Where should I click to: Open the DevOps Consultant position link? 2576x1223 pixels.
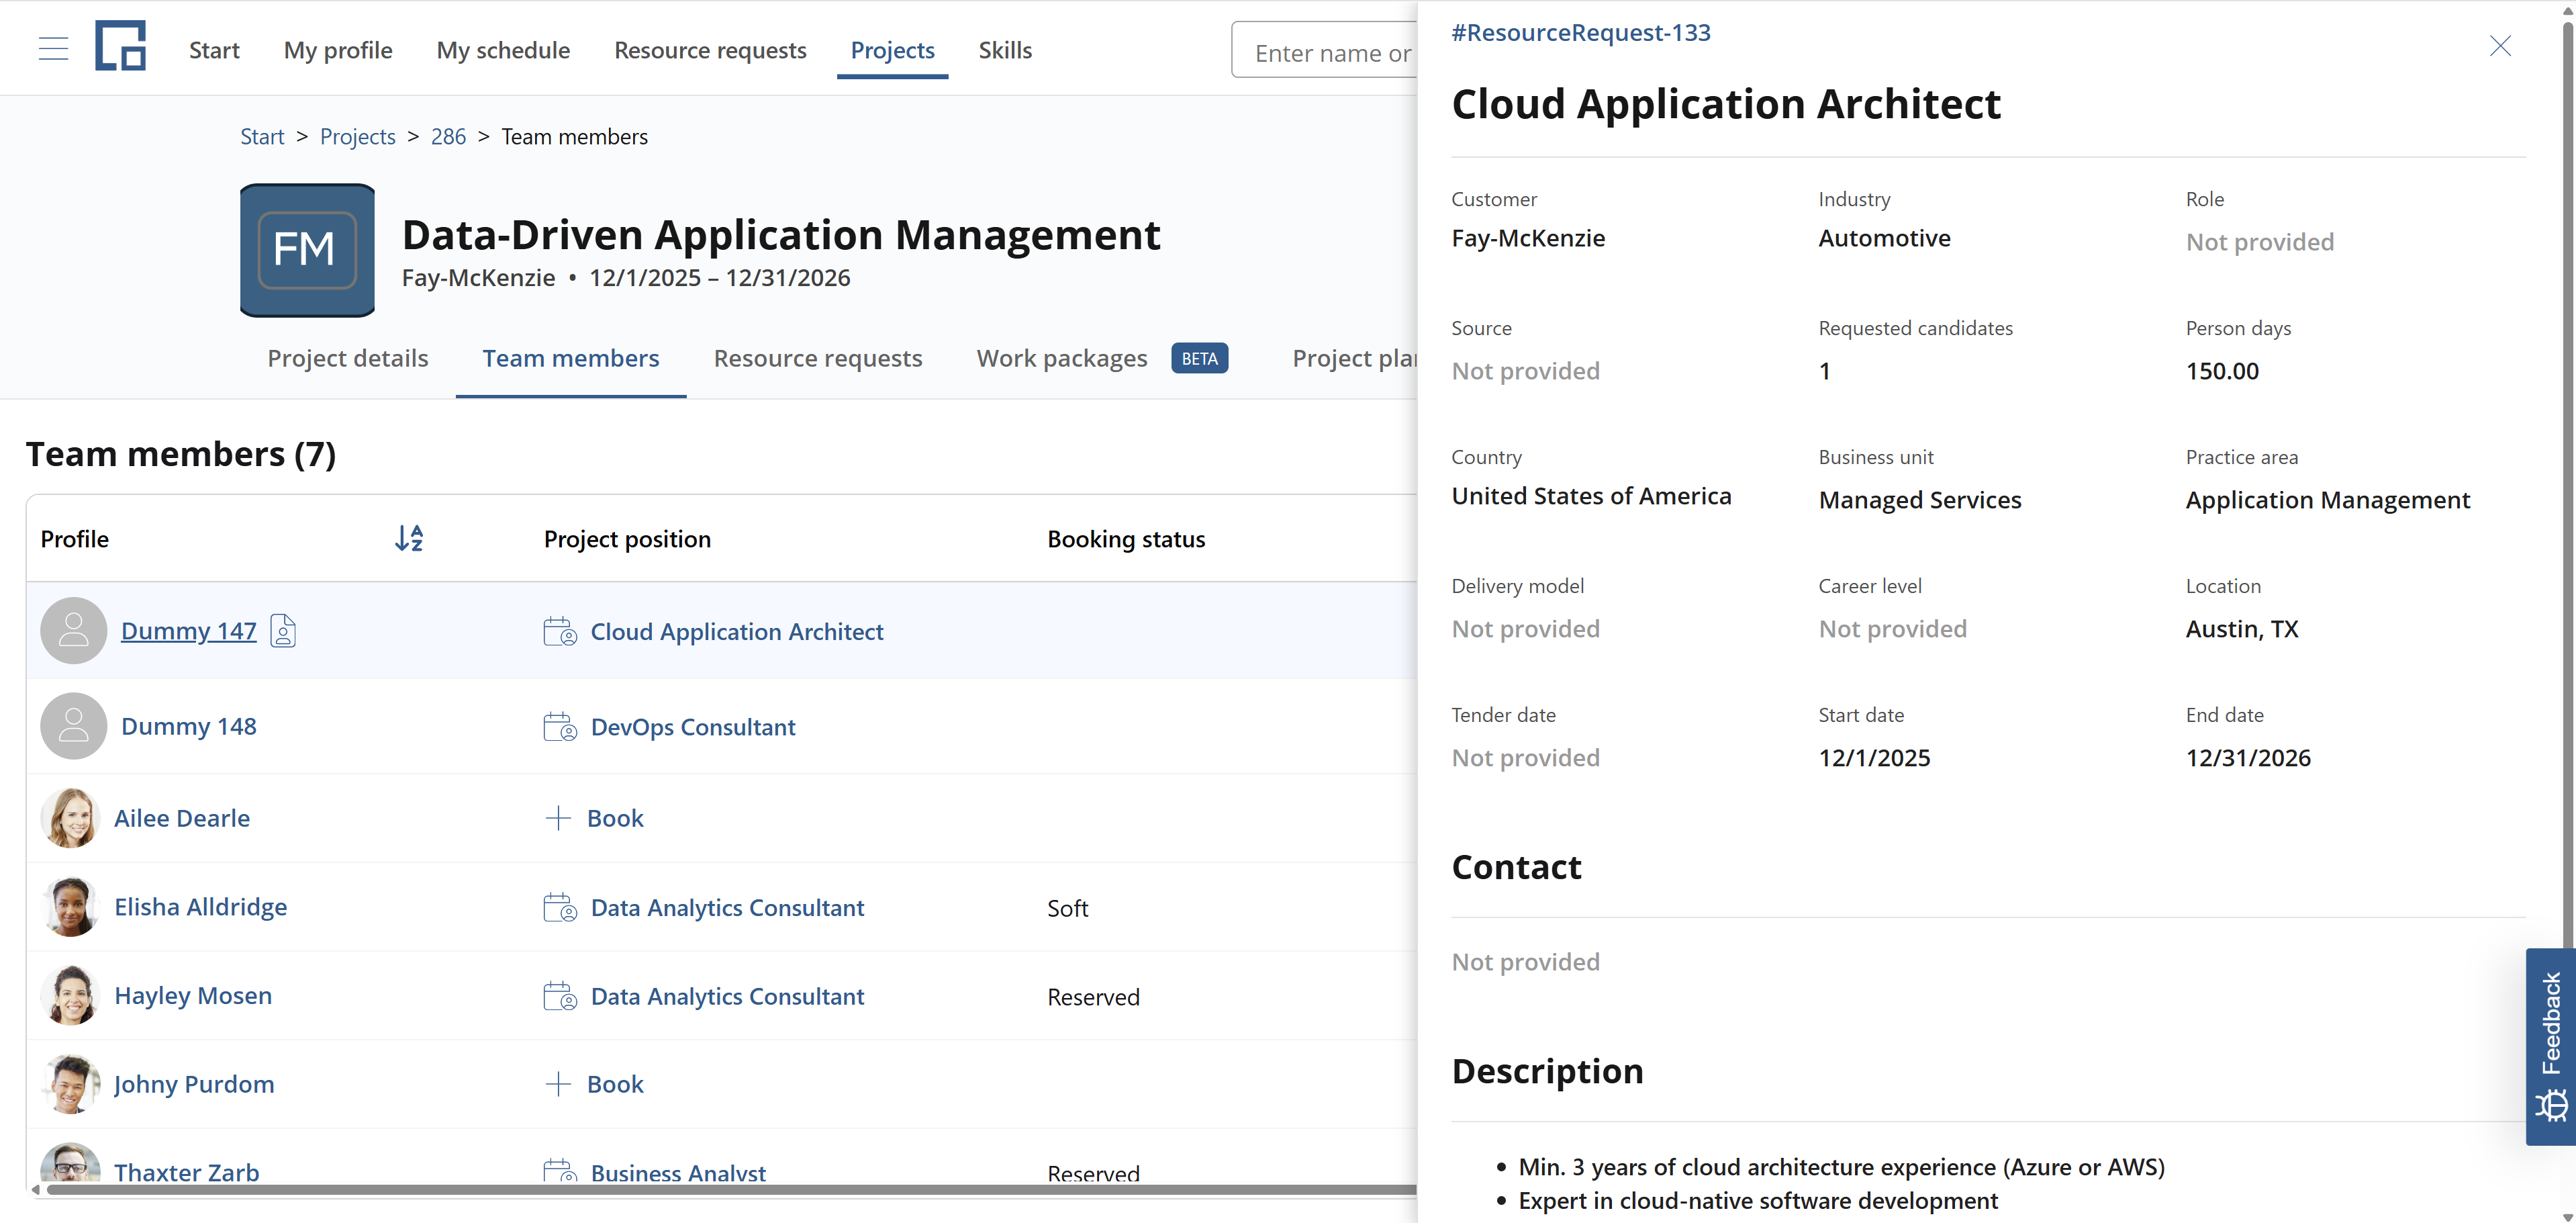pyautogui.click(x=693, y=727)
